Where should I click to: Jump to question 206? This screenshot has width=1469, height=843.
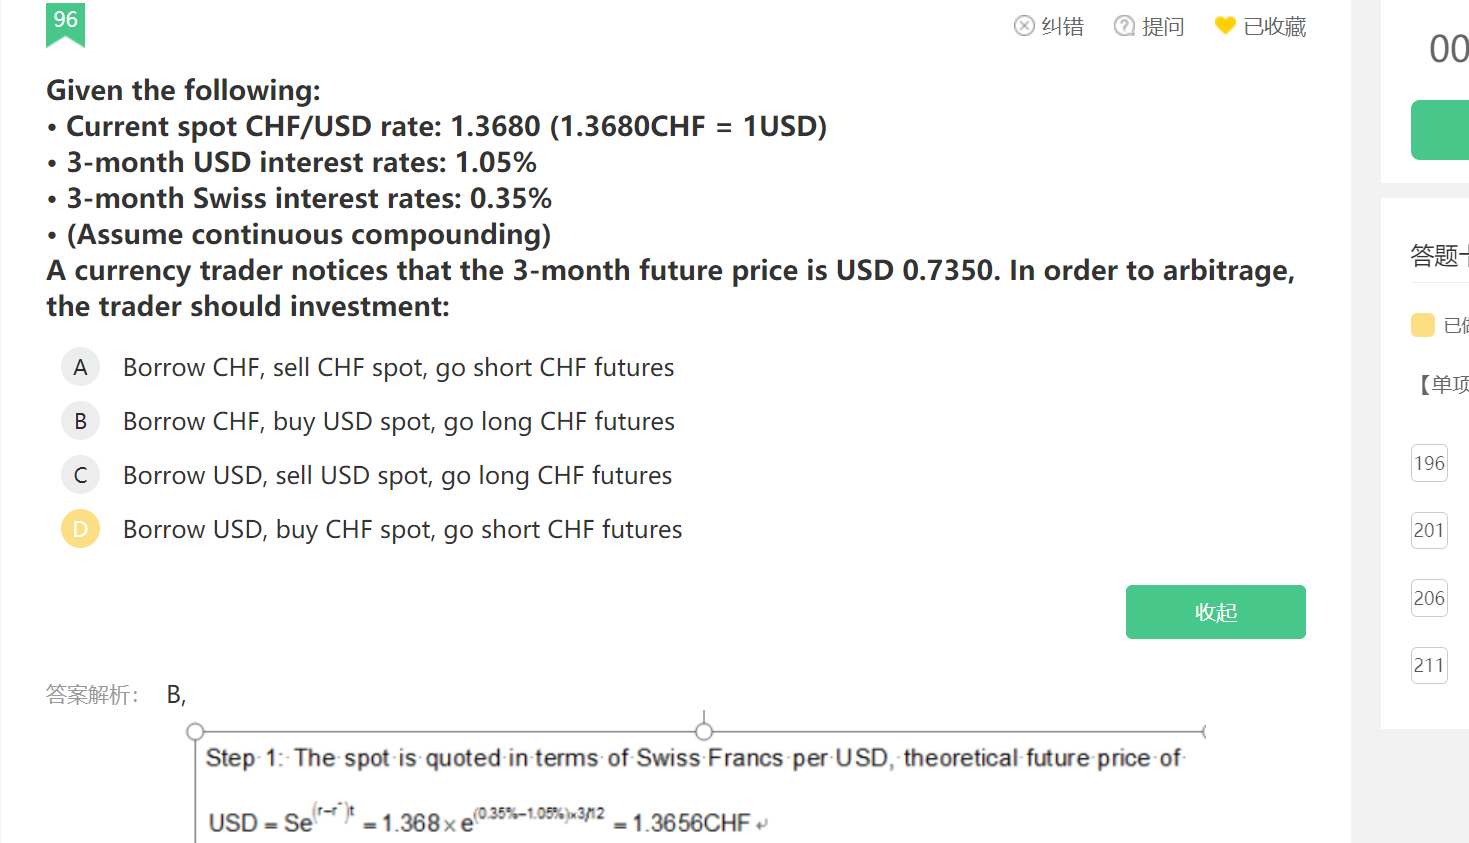[x=1429, y=598]
